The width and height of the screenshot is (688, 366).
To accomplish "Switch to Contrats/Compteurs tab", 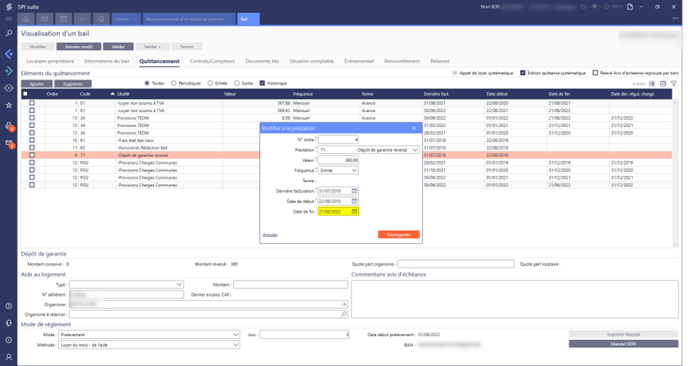I will point(212,61).
